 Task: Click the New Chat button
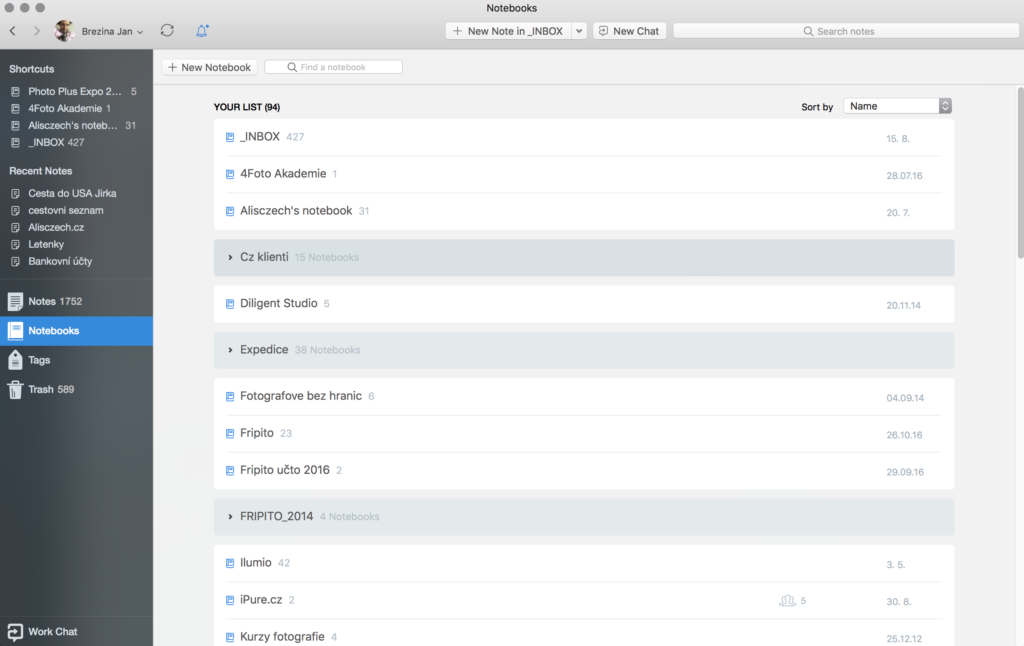[629, 31]
